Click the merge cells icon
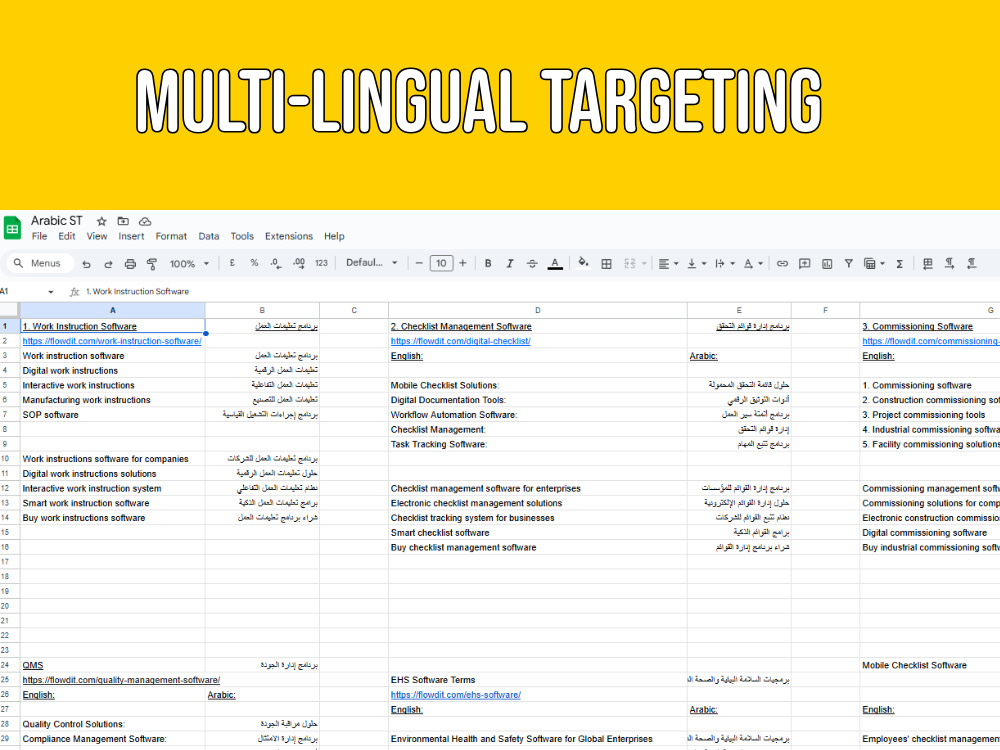 pos(629,263)
